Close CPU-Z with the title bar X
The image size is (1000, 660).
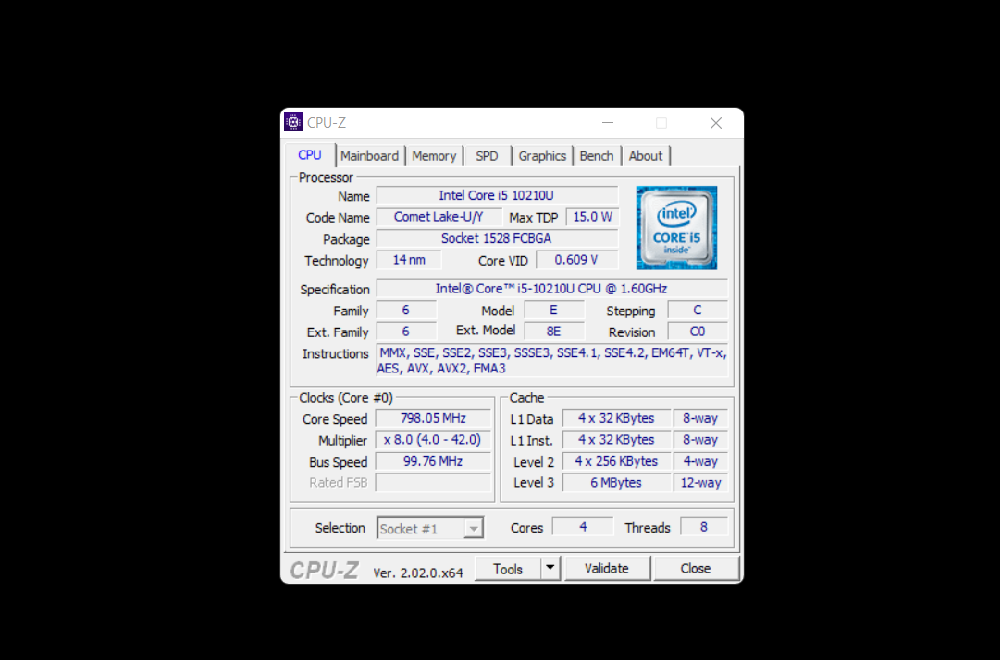716,122
